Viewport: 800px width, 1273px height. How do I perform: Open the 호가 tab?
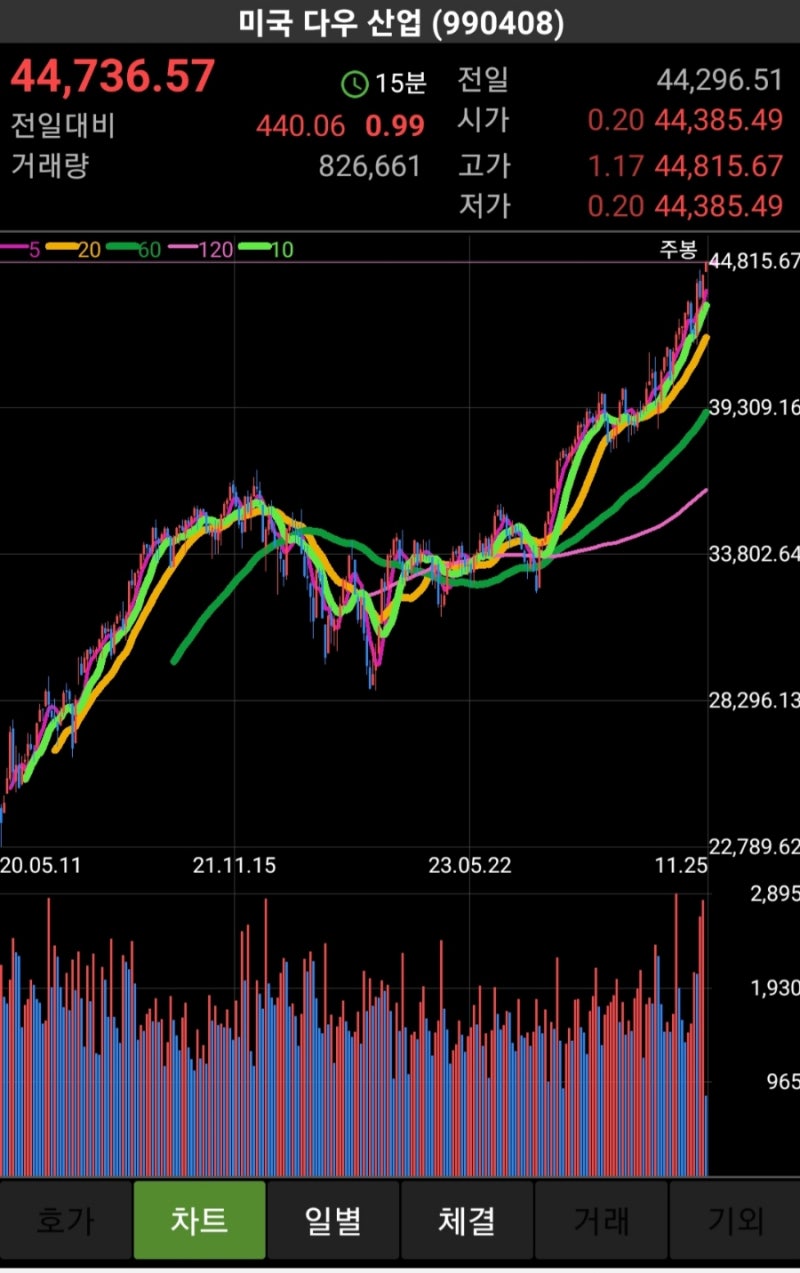point(65,1220)
